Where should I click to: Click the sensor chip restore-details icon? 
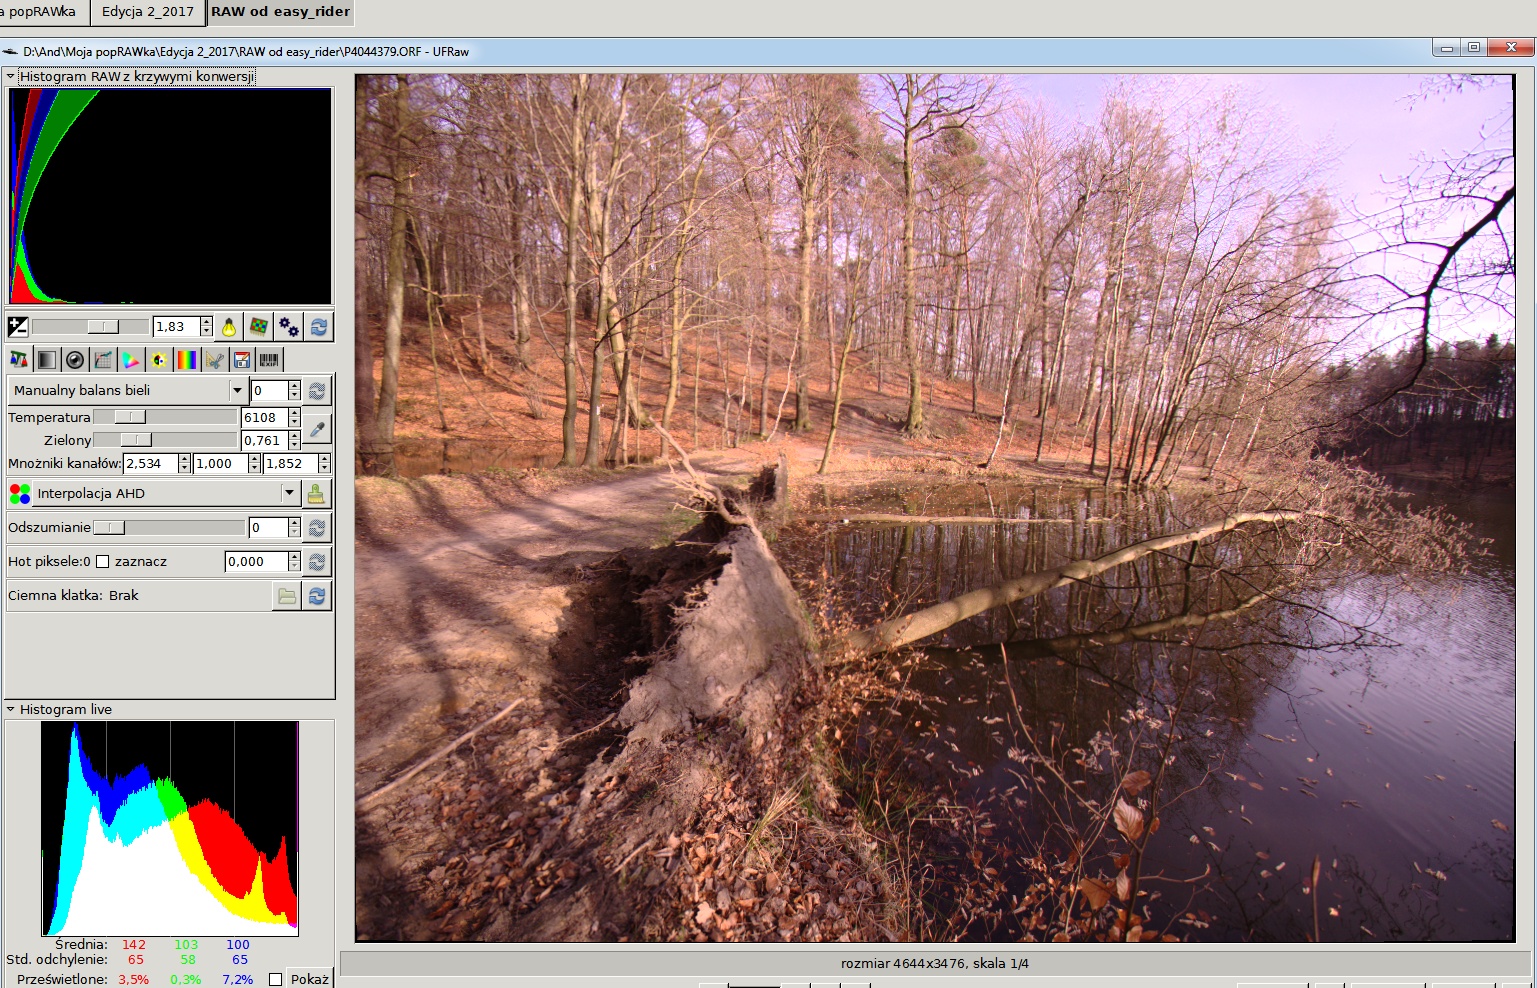pyautogui.click(x=259, y=327)
